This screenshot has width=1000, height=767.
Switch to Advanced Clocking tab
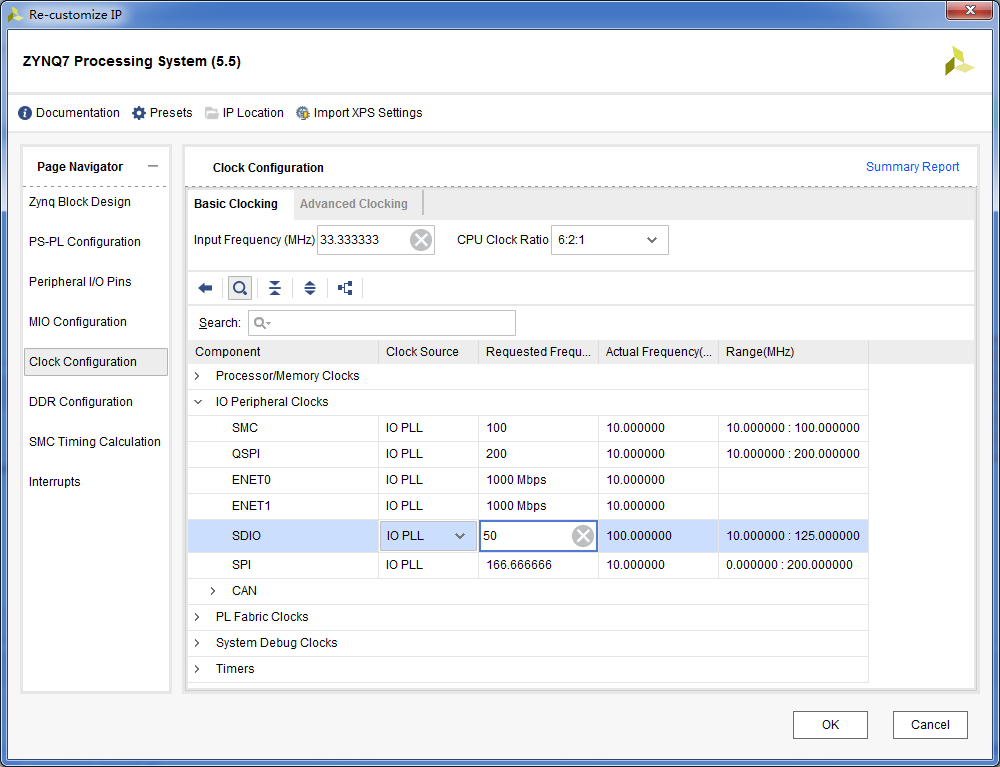tap(354, 204)
